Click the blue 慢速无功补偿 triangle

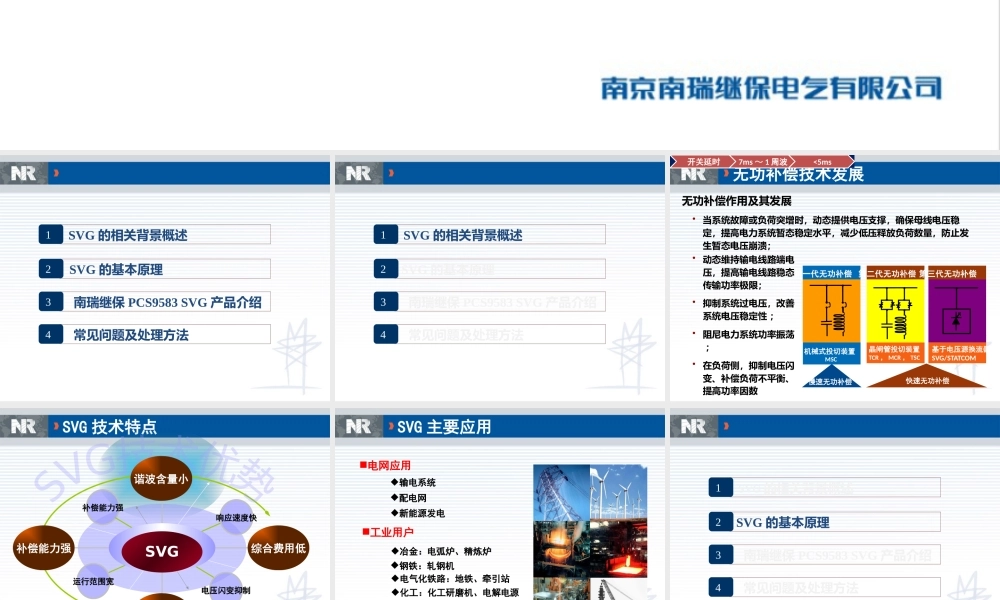pos(831,377)
